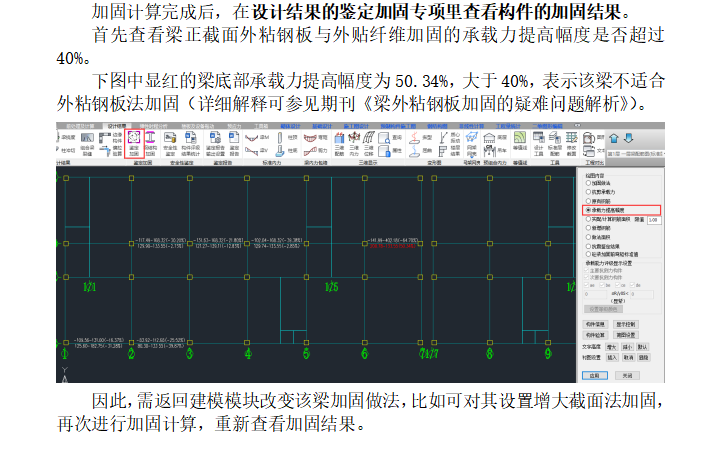Show beam shear 梁V standard force
This screenshot has height=450, width=701.
tap(256, 151)
